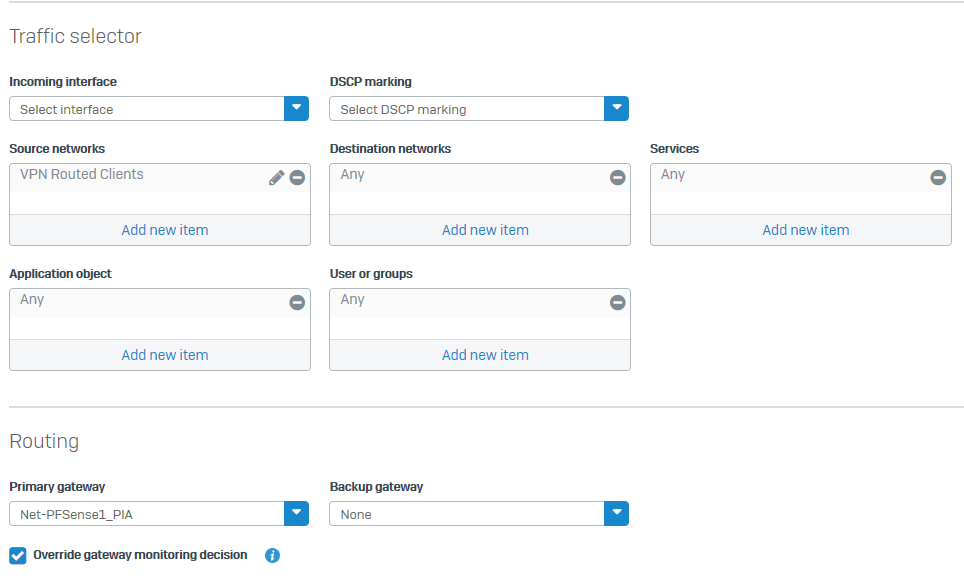Show info about override gateway monitoring
Screen dimensions: 964x582
272,556
